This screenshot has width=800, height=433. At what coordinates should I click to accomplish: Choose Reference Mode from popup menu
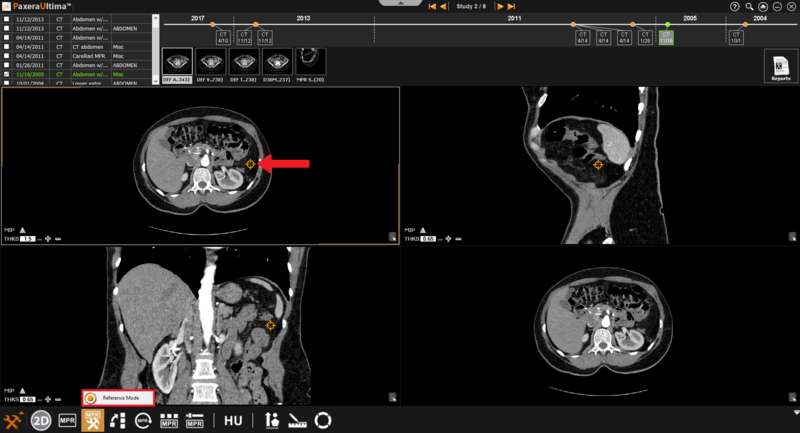(119, 398)
